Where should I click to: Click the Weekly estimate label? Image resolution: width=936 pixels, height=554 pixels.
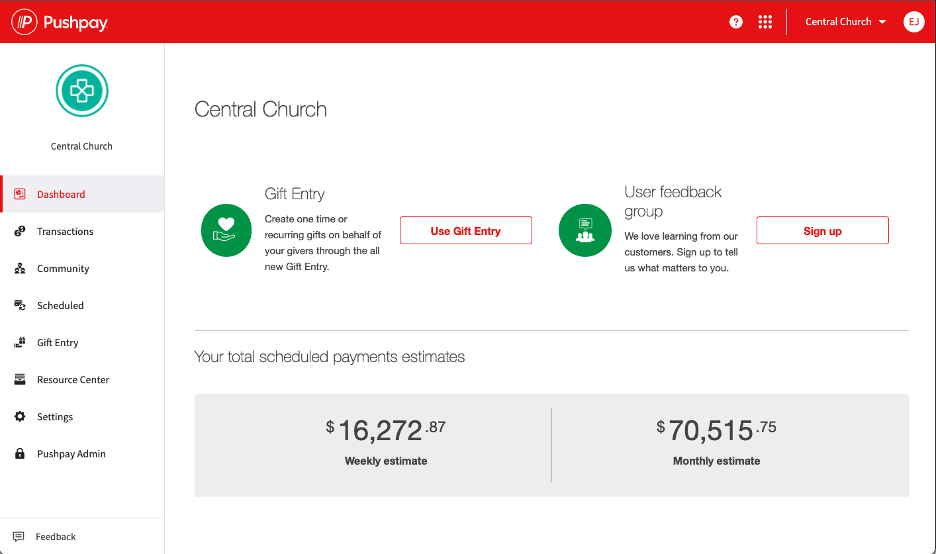pos(386,461)
